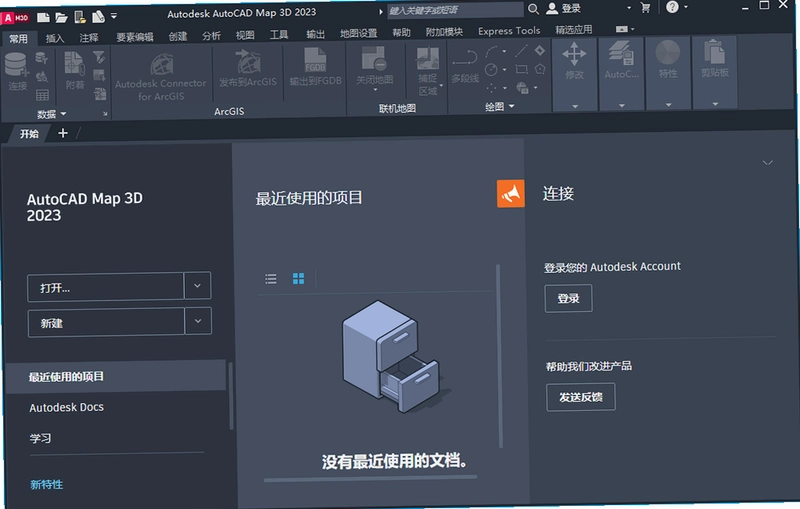Select the circle drawing tool
The image size is (800, 509).
[491, 70]
